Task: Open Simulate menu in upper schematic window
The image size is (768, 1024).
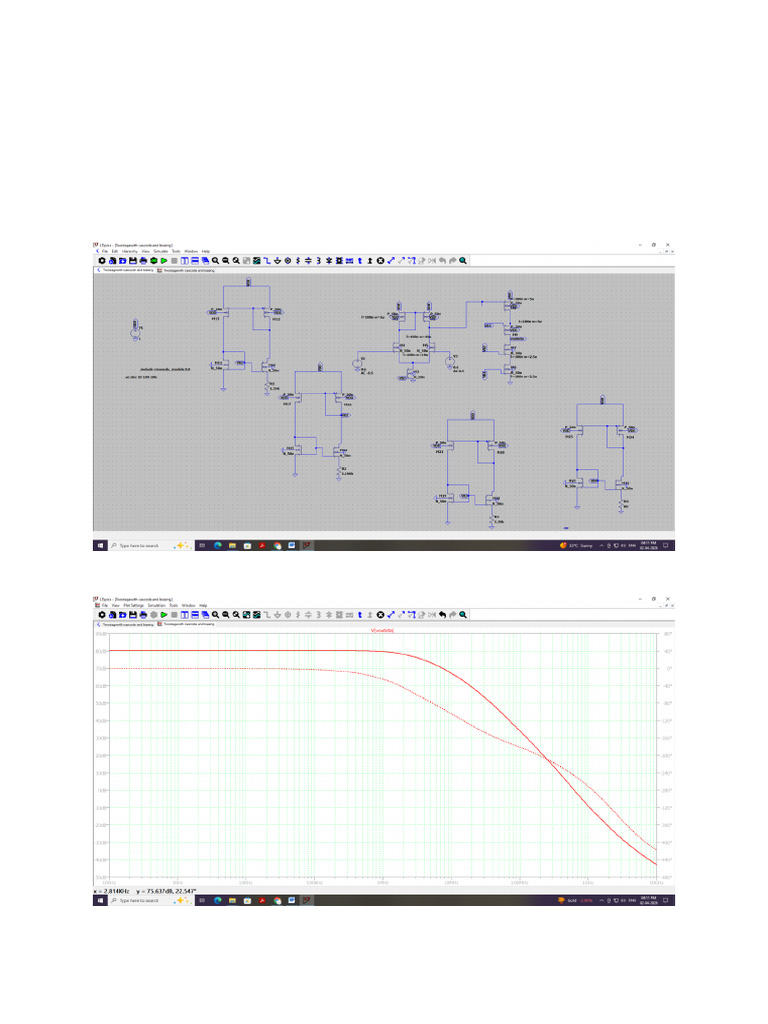Action: [x=161, y=251]
